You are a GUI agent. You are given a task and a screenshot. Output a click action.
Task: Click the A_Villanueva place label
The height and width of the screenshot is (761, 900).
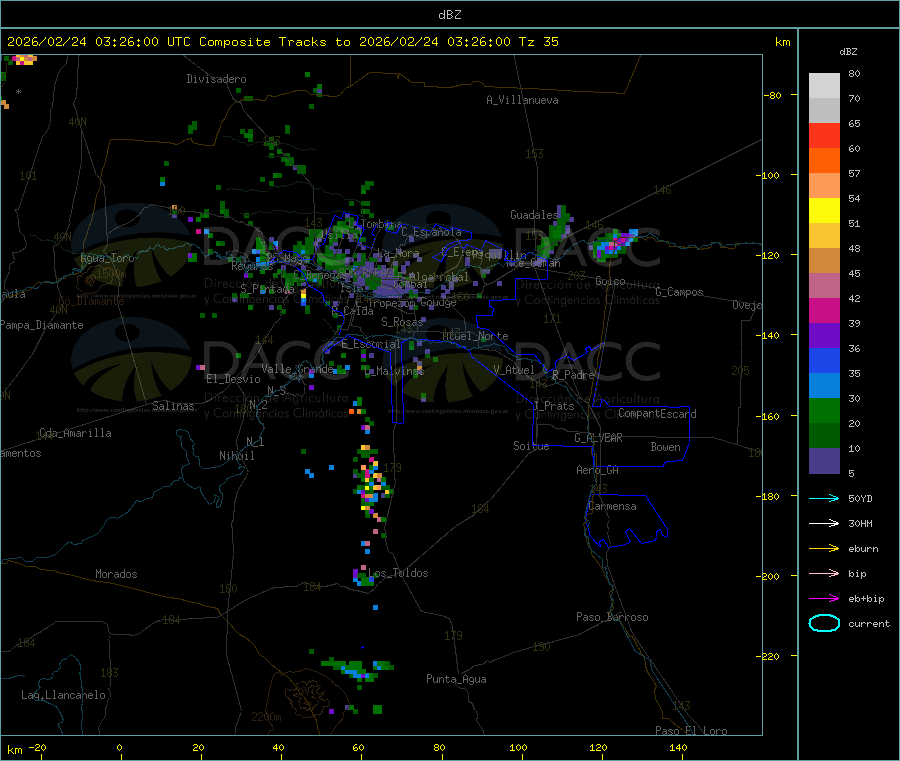click(x=522, y=100)
